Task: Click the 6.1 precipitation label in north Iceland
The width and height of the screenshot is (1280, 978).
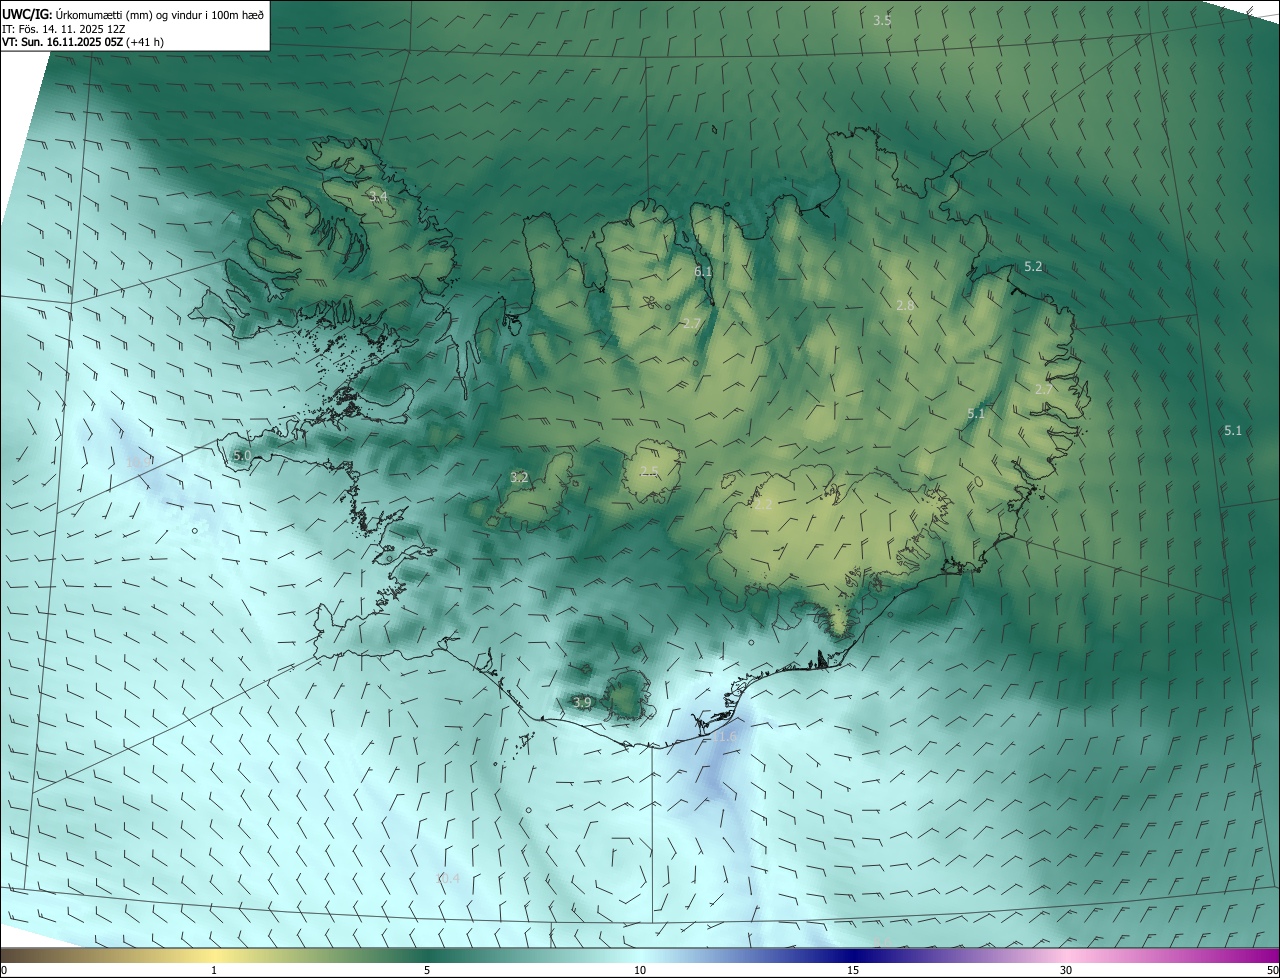Action: (703, 271)
